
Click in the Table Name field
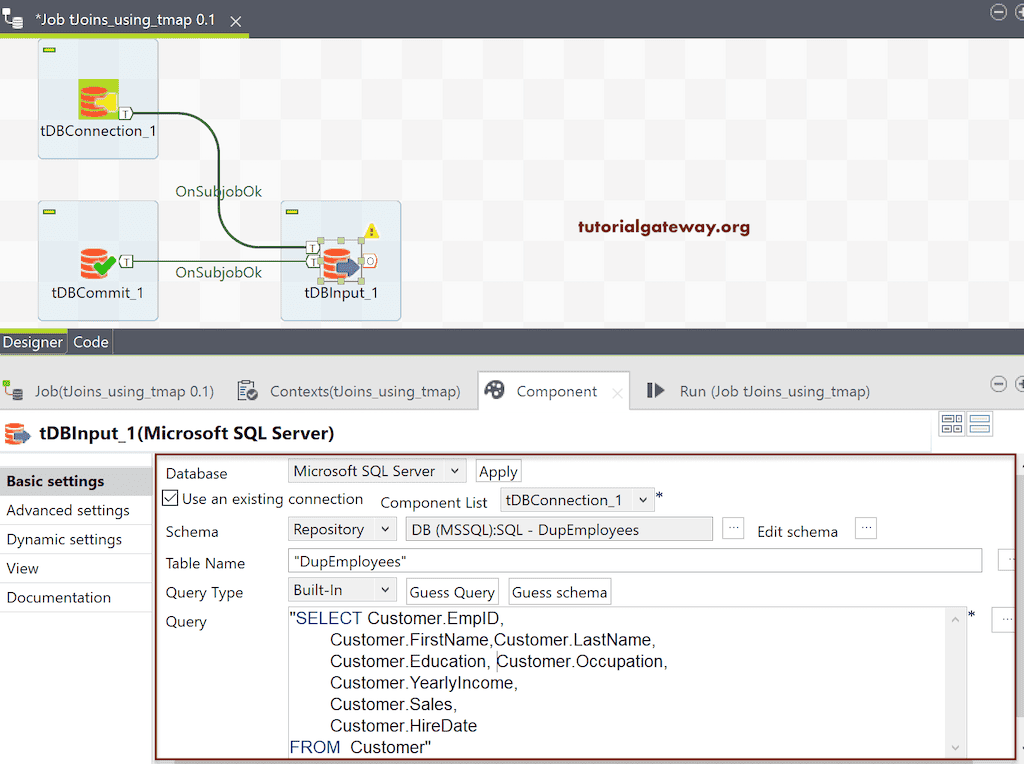pyautogui.click(x=634, y=562)
